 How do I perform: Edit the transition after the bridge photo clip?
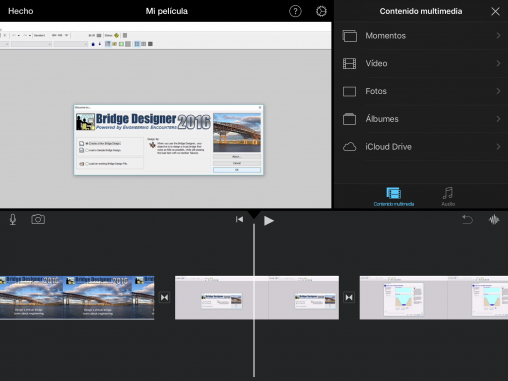tap(164, 297)
